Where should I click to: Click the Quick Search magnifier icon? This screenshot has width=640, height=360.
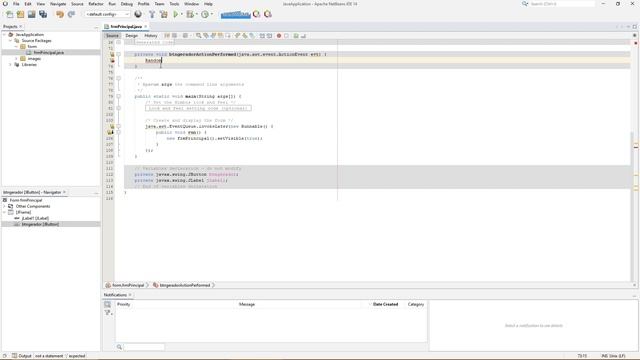(525, 4)
